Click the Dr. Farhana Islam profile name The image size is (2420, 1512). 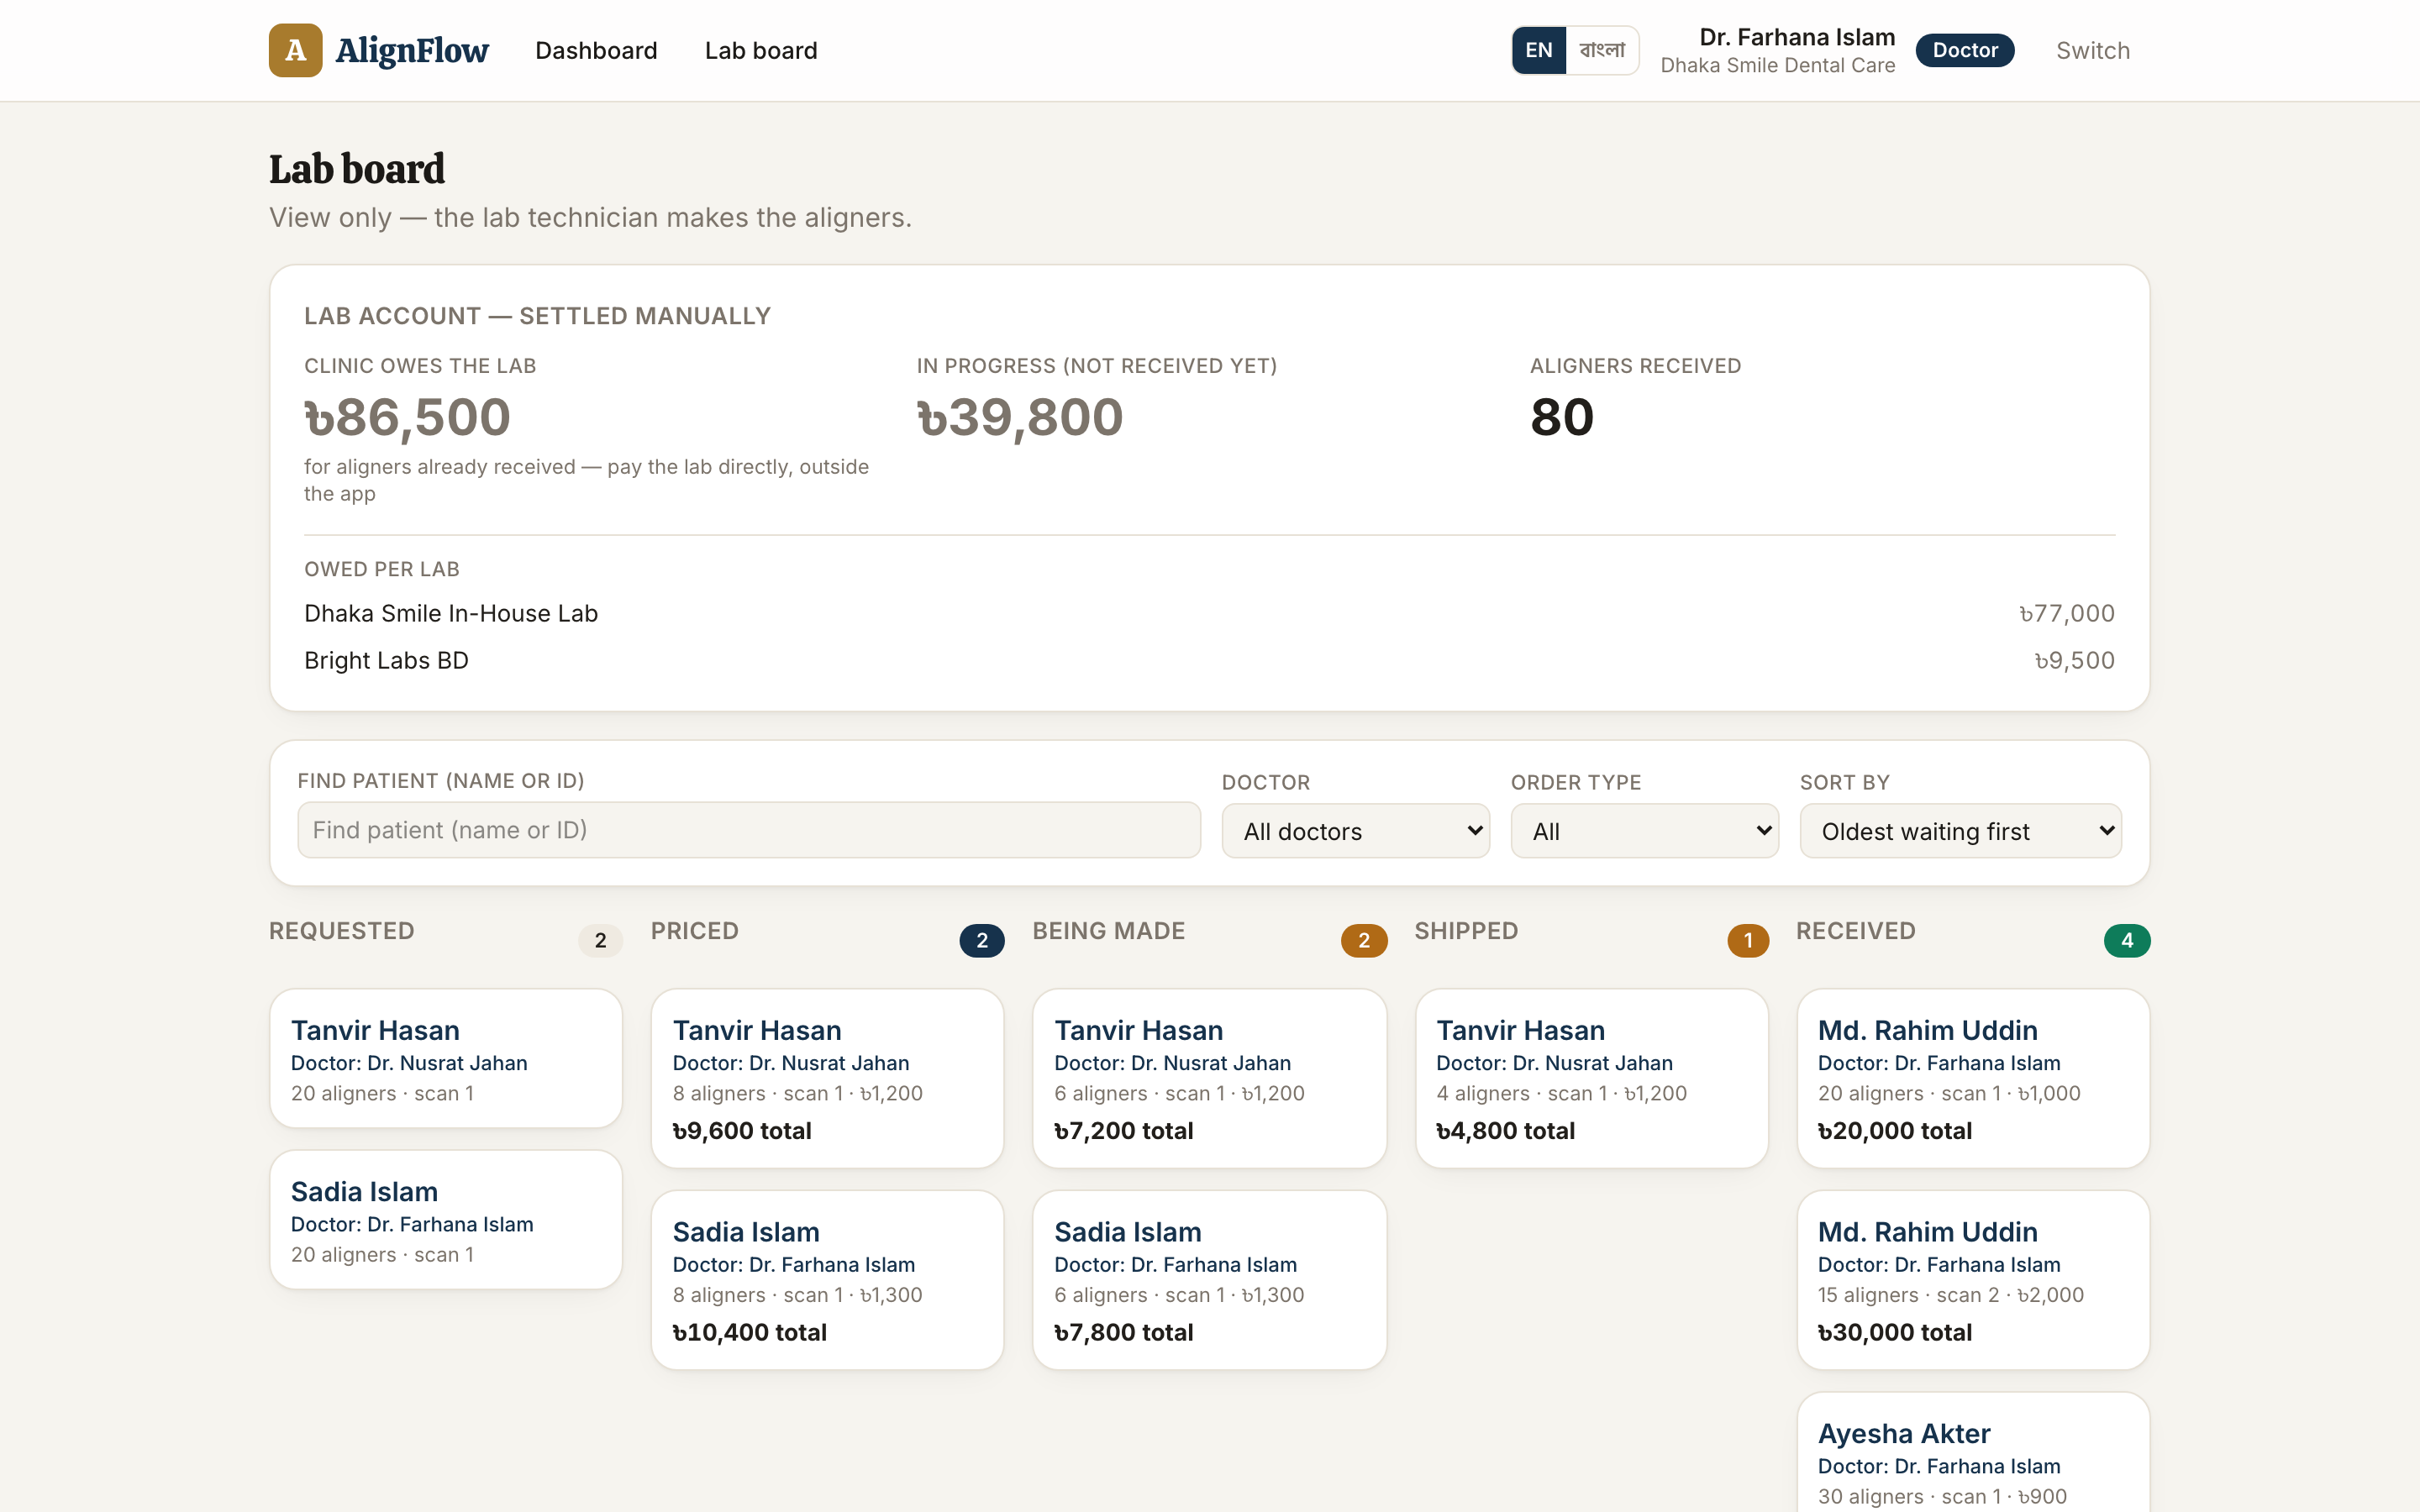coord(1797,37)
